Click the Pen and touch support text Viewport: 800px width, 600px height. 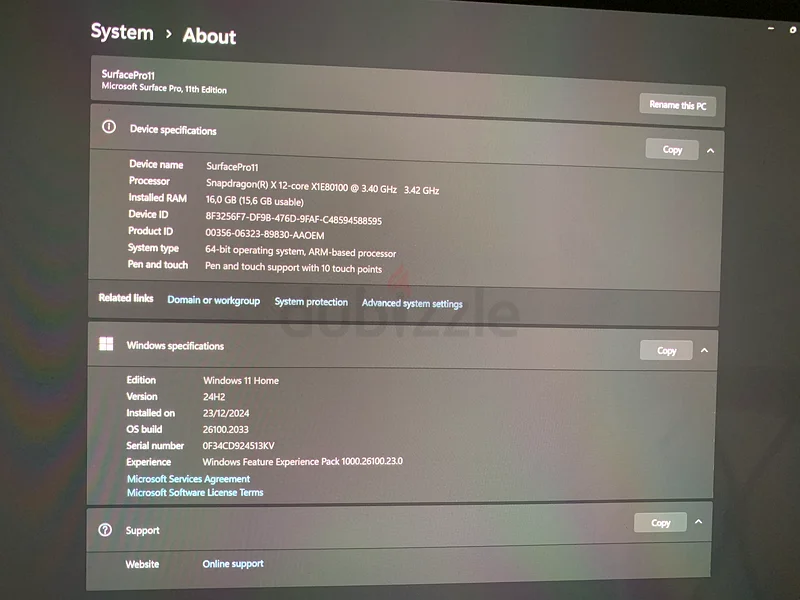[293, 267]
